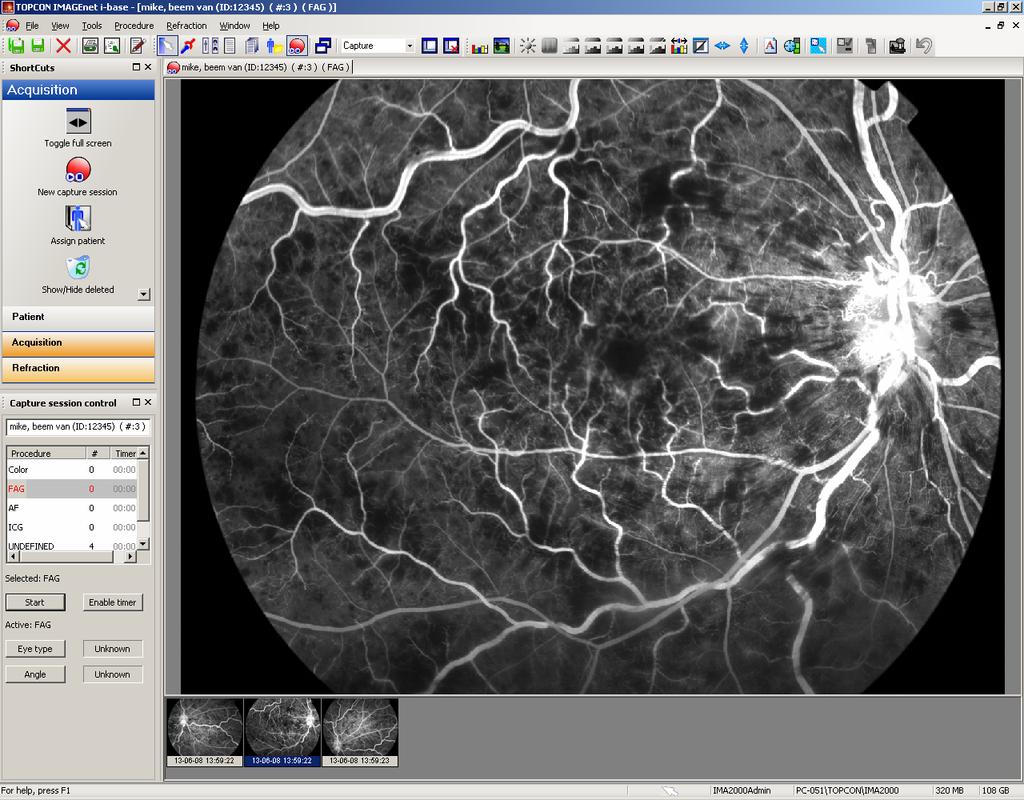
Task: Click the Start capture button
Action: (x=35, y=602)
